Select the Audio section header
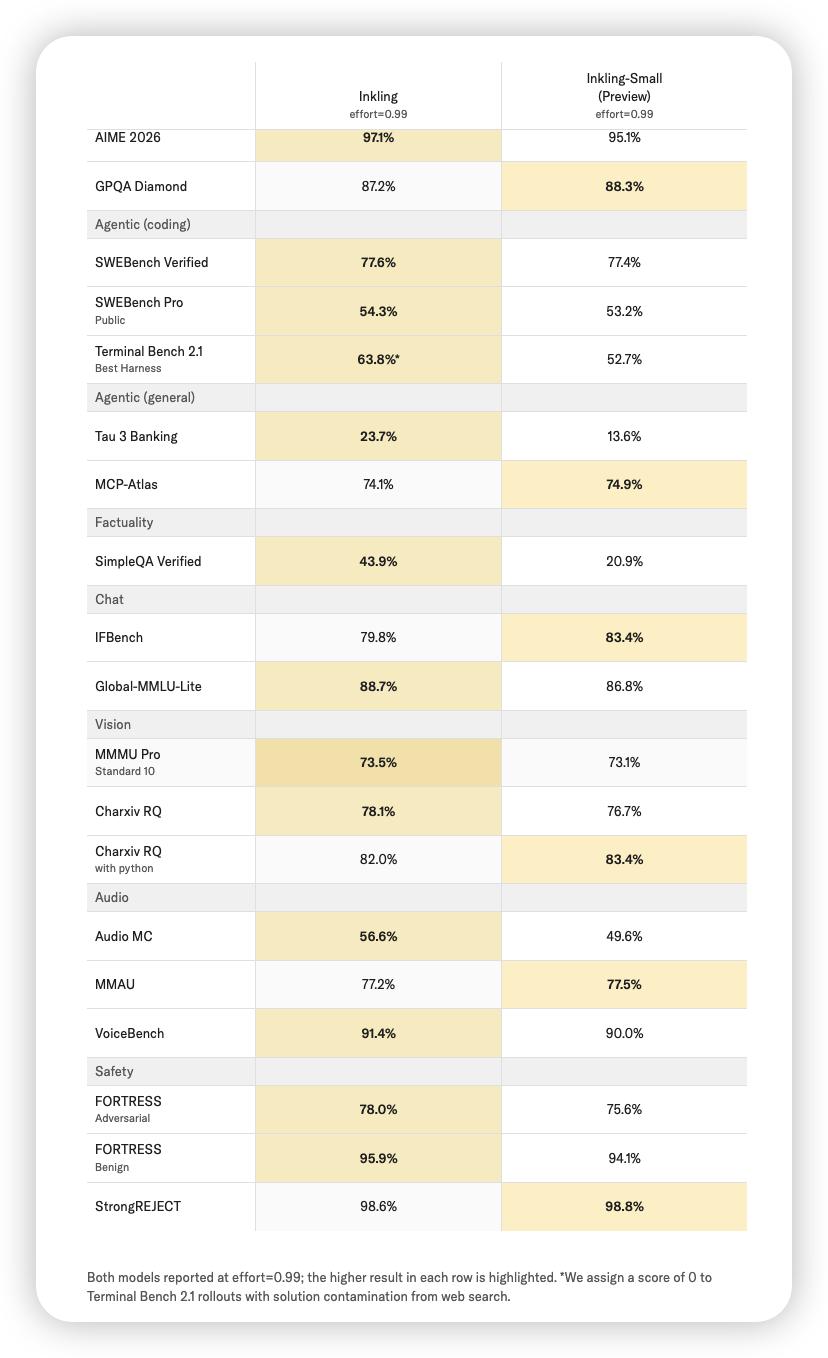 click(x=112, y=897)
